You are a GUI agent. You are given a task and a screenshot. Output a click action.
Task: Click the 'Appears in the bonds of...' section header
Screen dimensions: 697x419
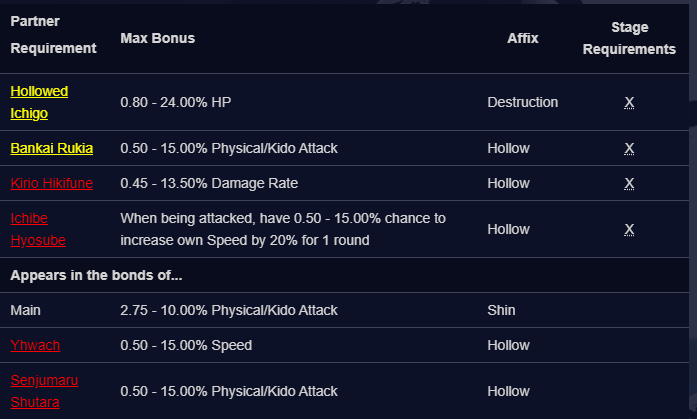(96, 275)
